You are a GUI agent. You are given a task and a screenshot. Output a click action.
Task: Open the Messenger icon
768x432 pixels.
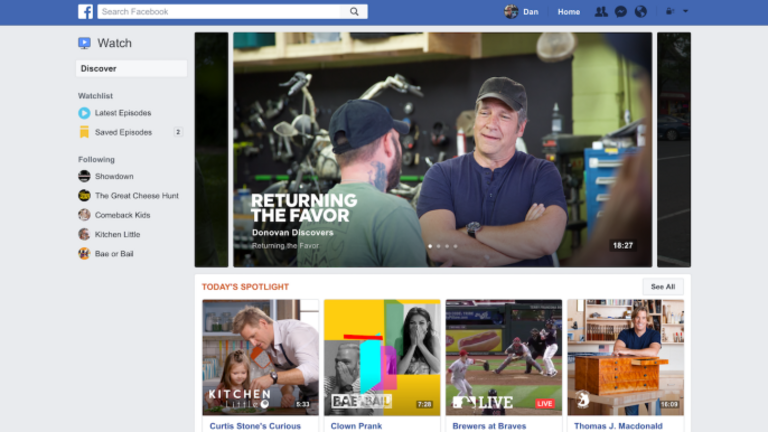621,12
